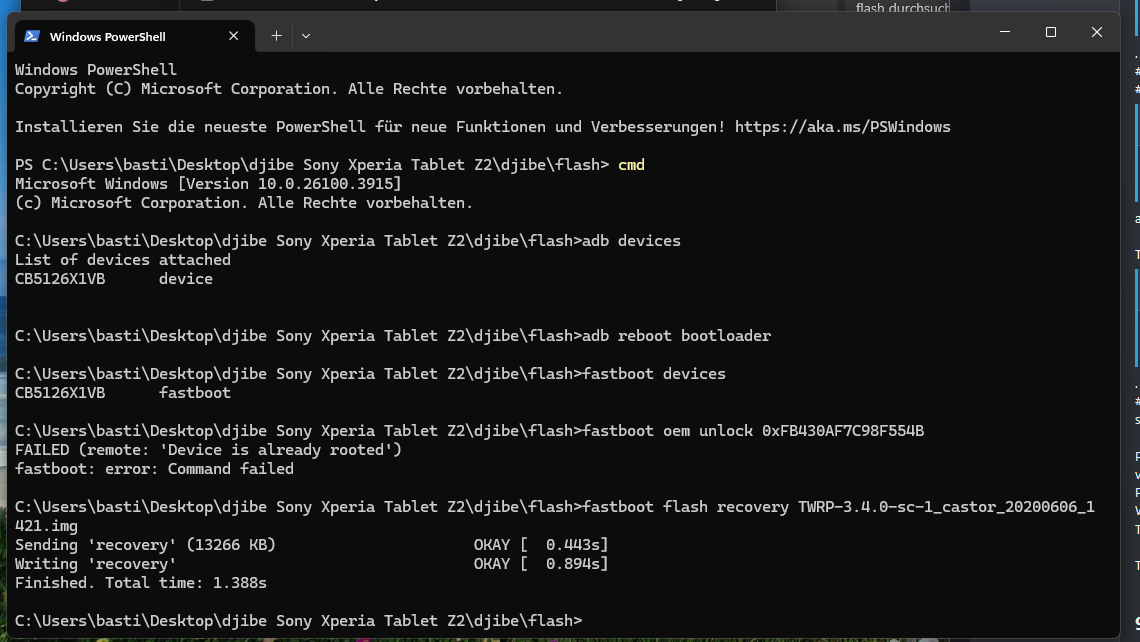
Task: Open the aka.ms/PSWindows link
Action: 842,127
